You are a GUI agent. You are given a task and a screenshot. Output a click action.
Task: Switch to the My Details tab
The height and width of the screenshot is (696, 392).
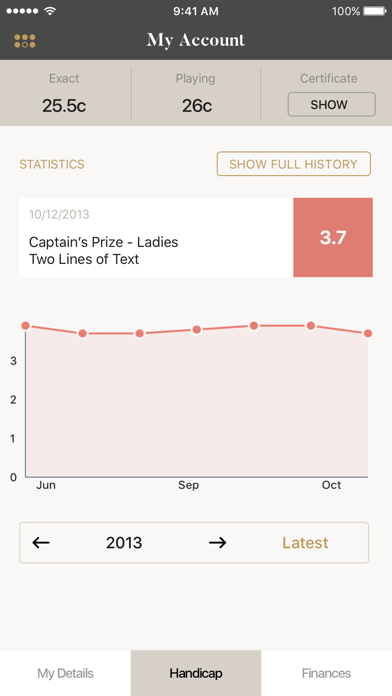(x=65, y=673)
